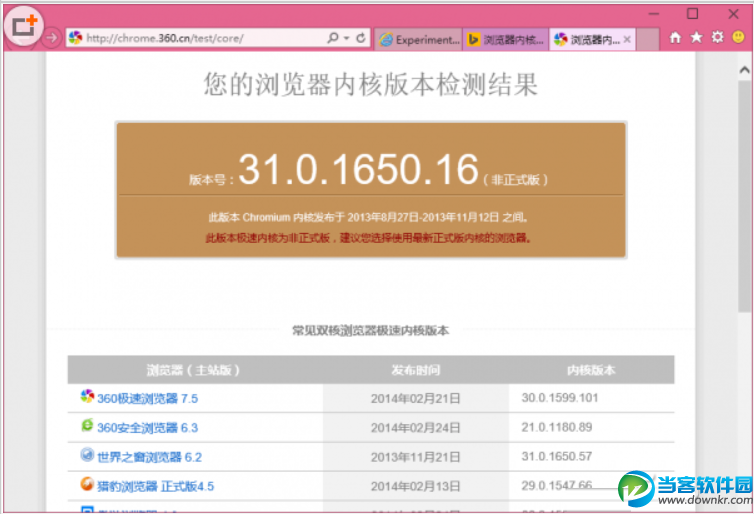Click the date cell 2014年02月13日

pyautogui.click(x=415, y=487)
